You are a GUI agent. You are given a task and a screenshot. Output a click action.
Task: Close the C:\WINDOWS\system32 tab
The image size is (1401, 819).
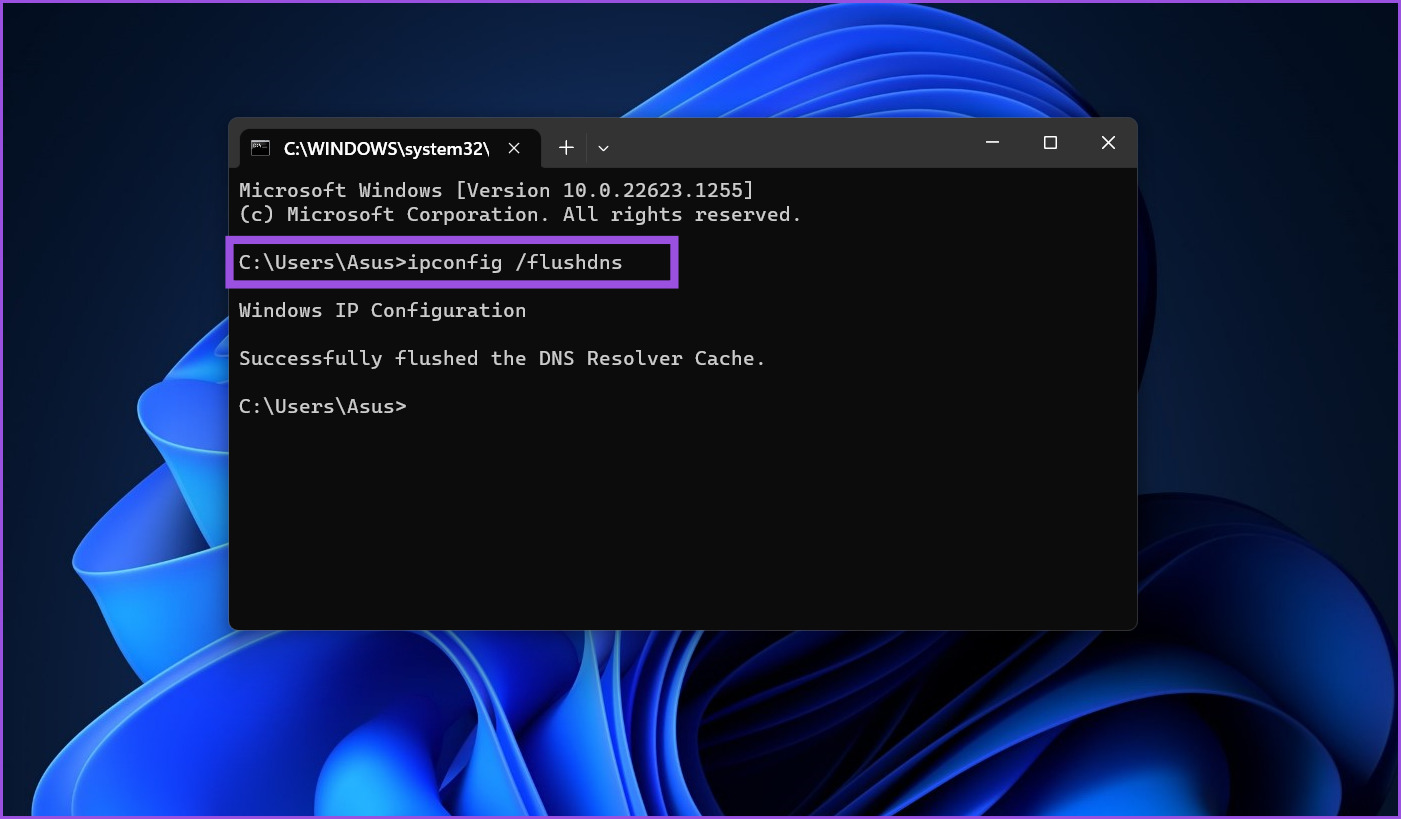[x=514, y=147]
